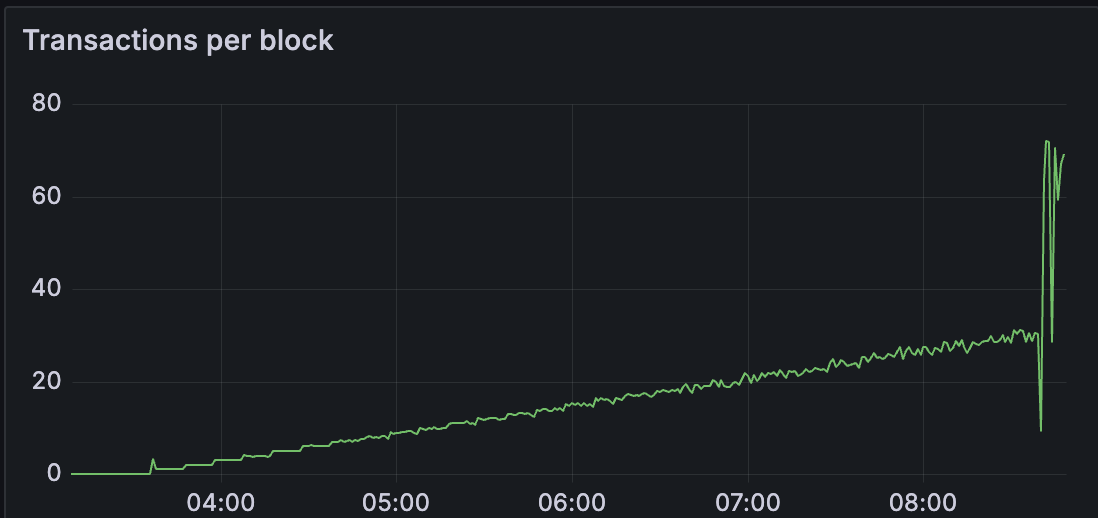Click the lowest point of the sharp dip

pyautogui.click(x=1041, y=430)
